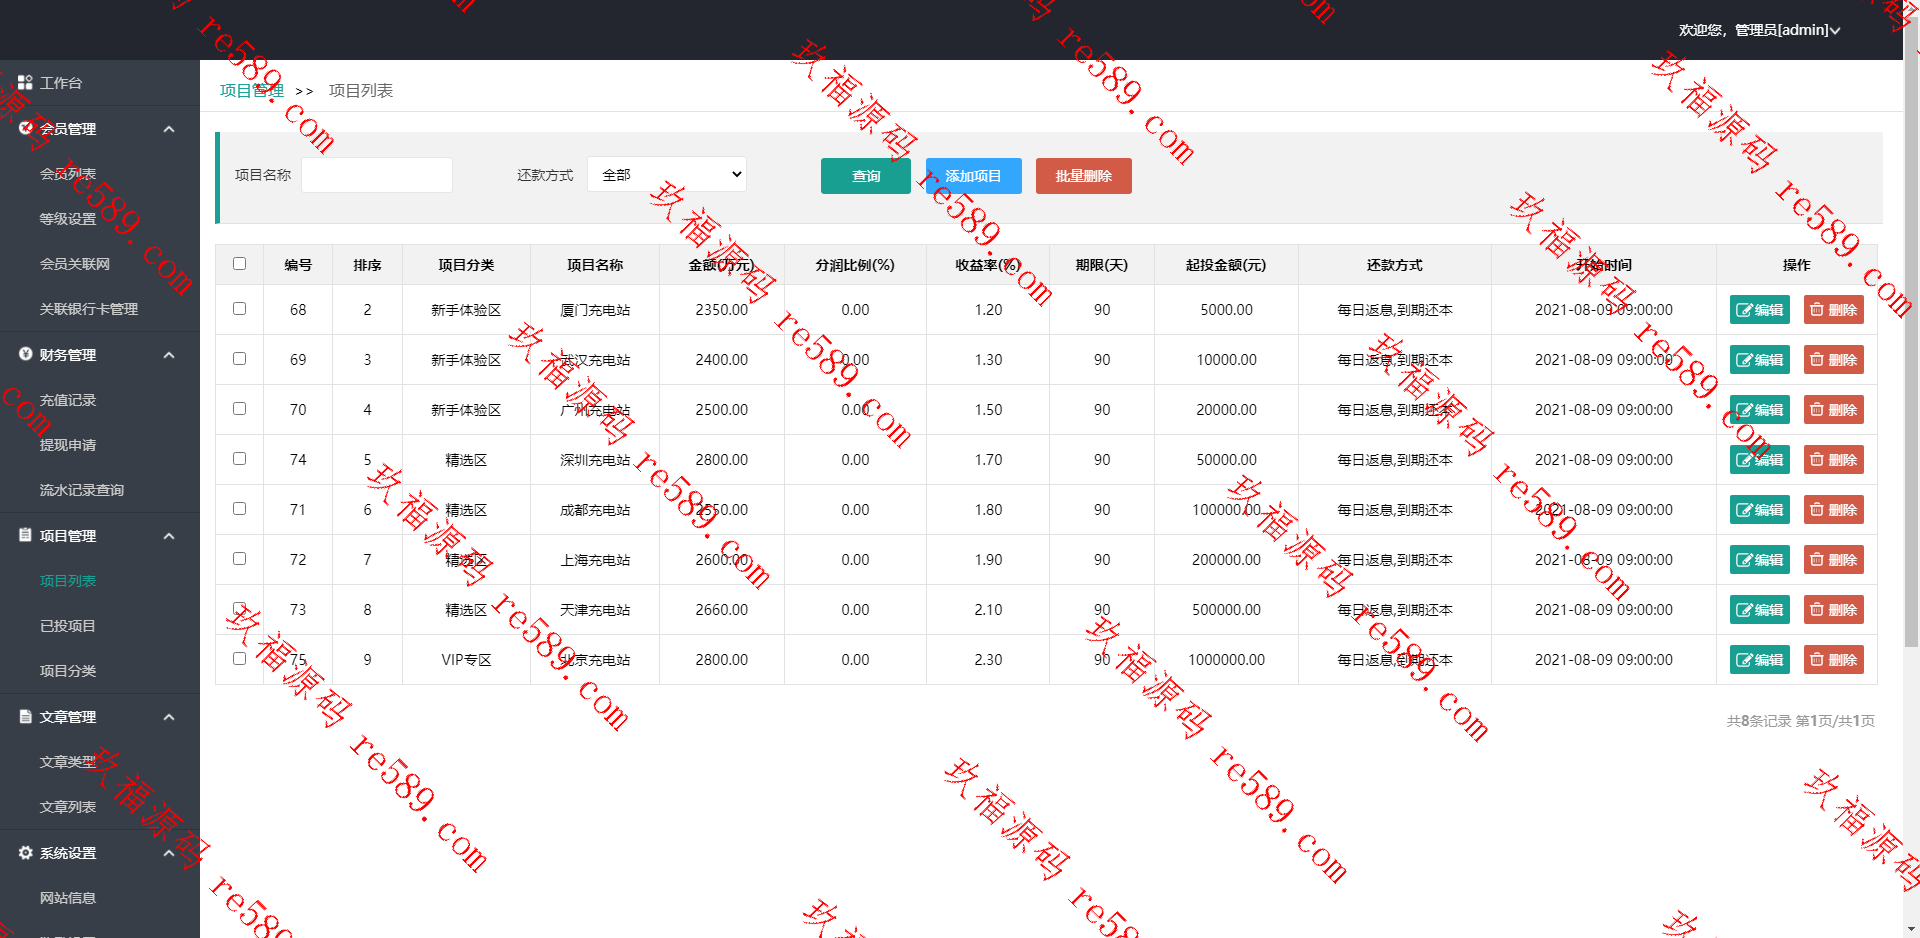Open the admin account dropdown
The width and height of the screenshot is (1920, 938).
point(1759,30)
